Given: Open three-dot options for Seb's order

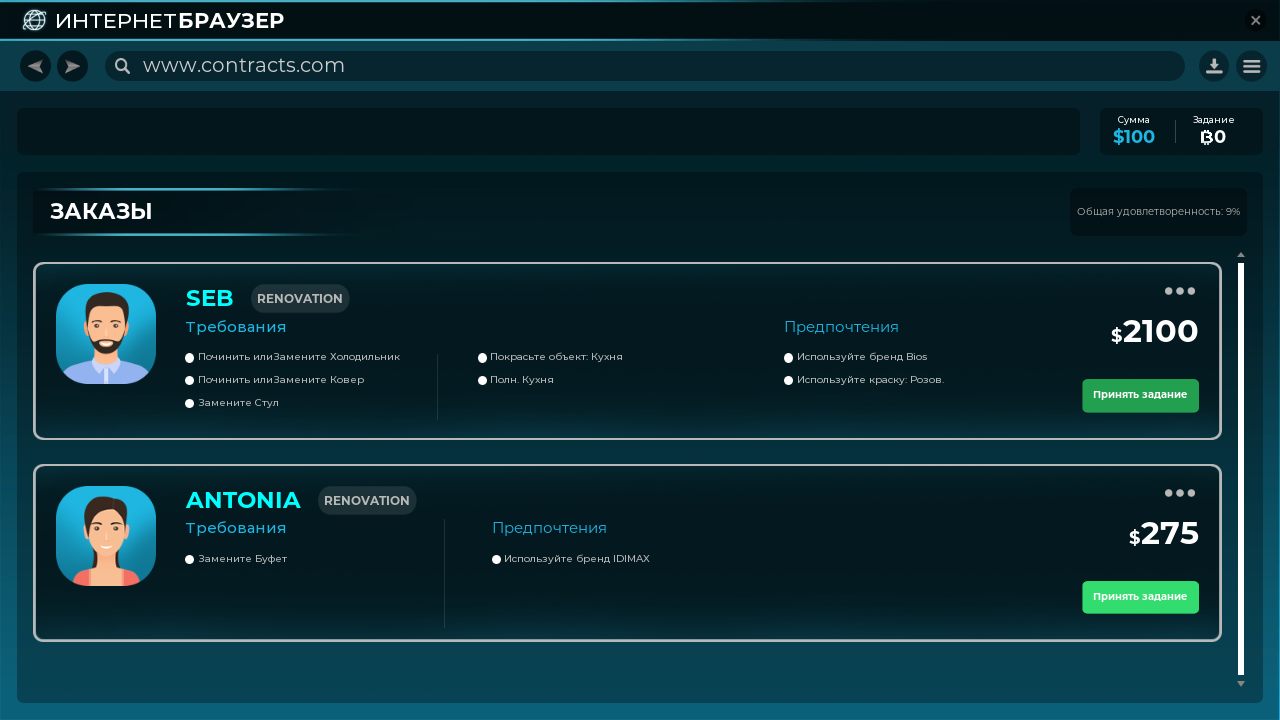Looking at the screenshot, I should click(x=1180, y=291).
